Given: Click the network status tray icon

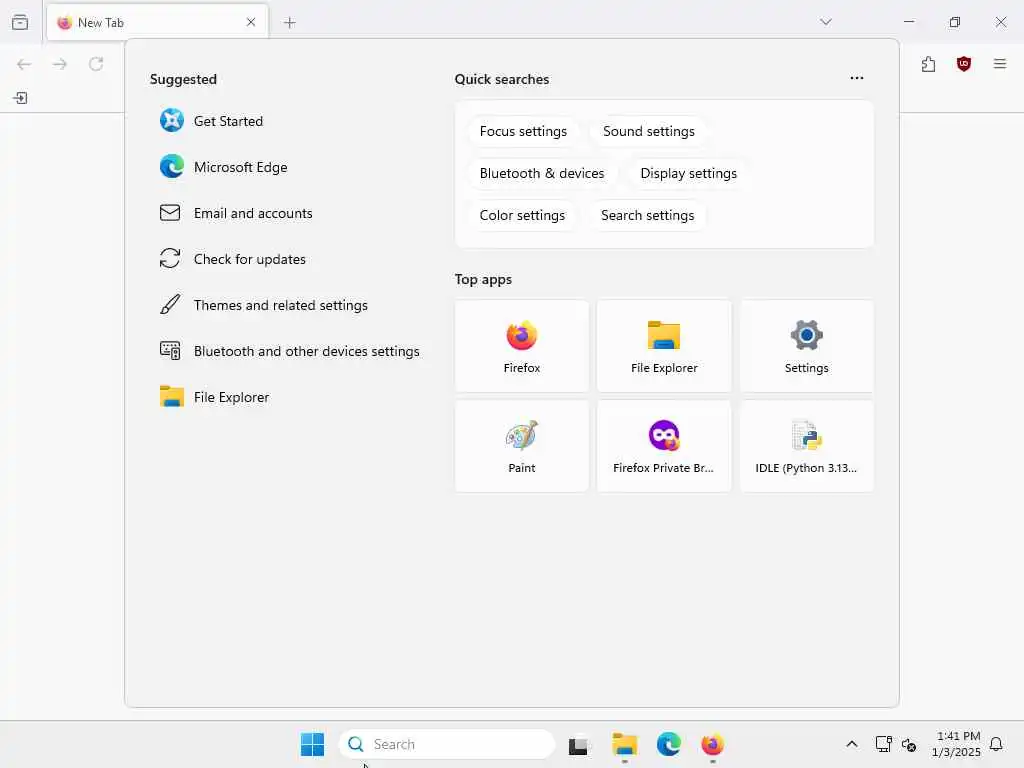Looking at the screenshot, I should (884, 744).
